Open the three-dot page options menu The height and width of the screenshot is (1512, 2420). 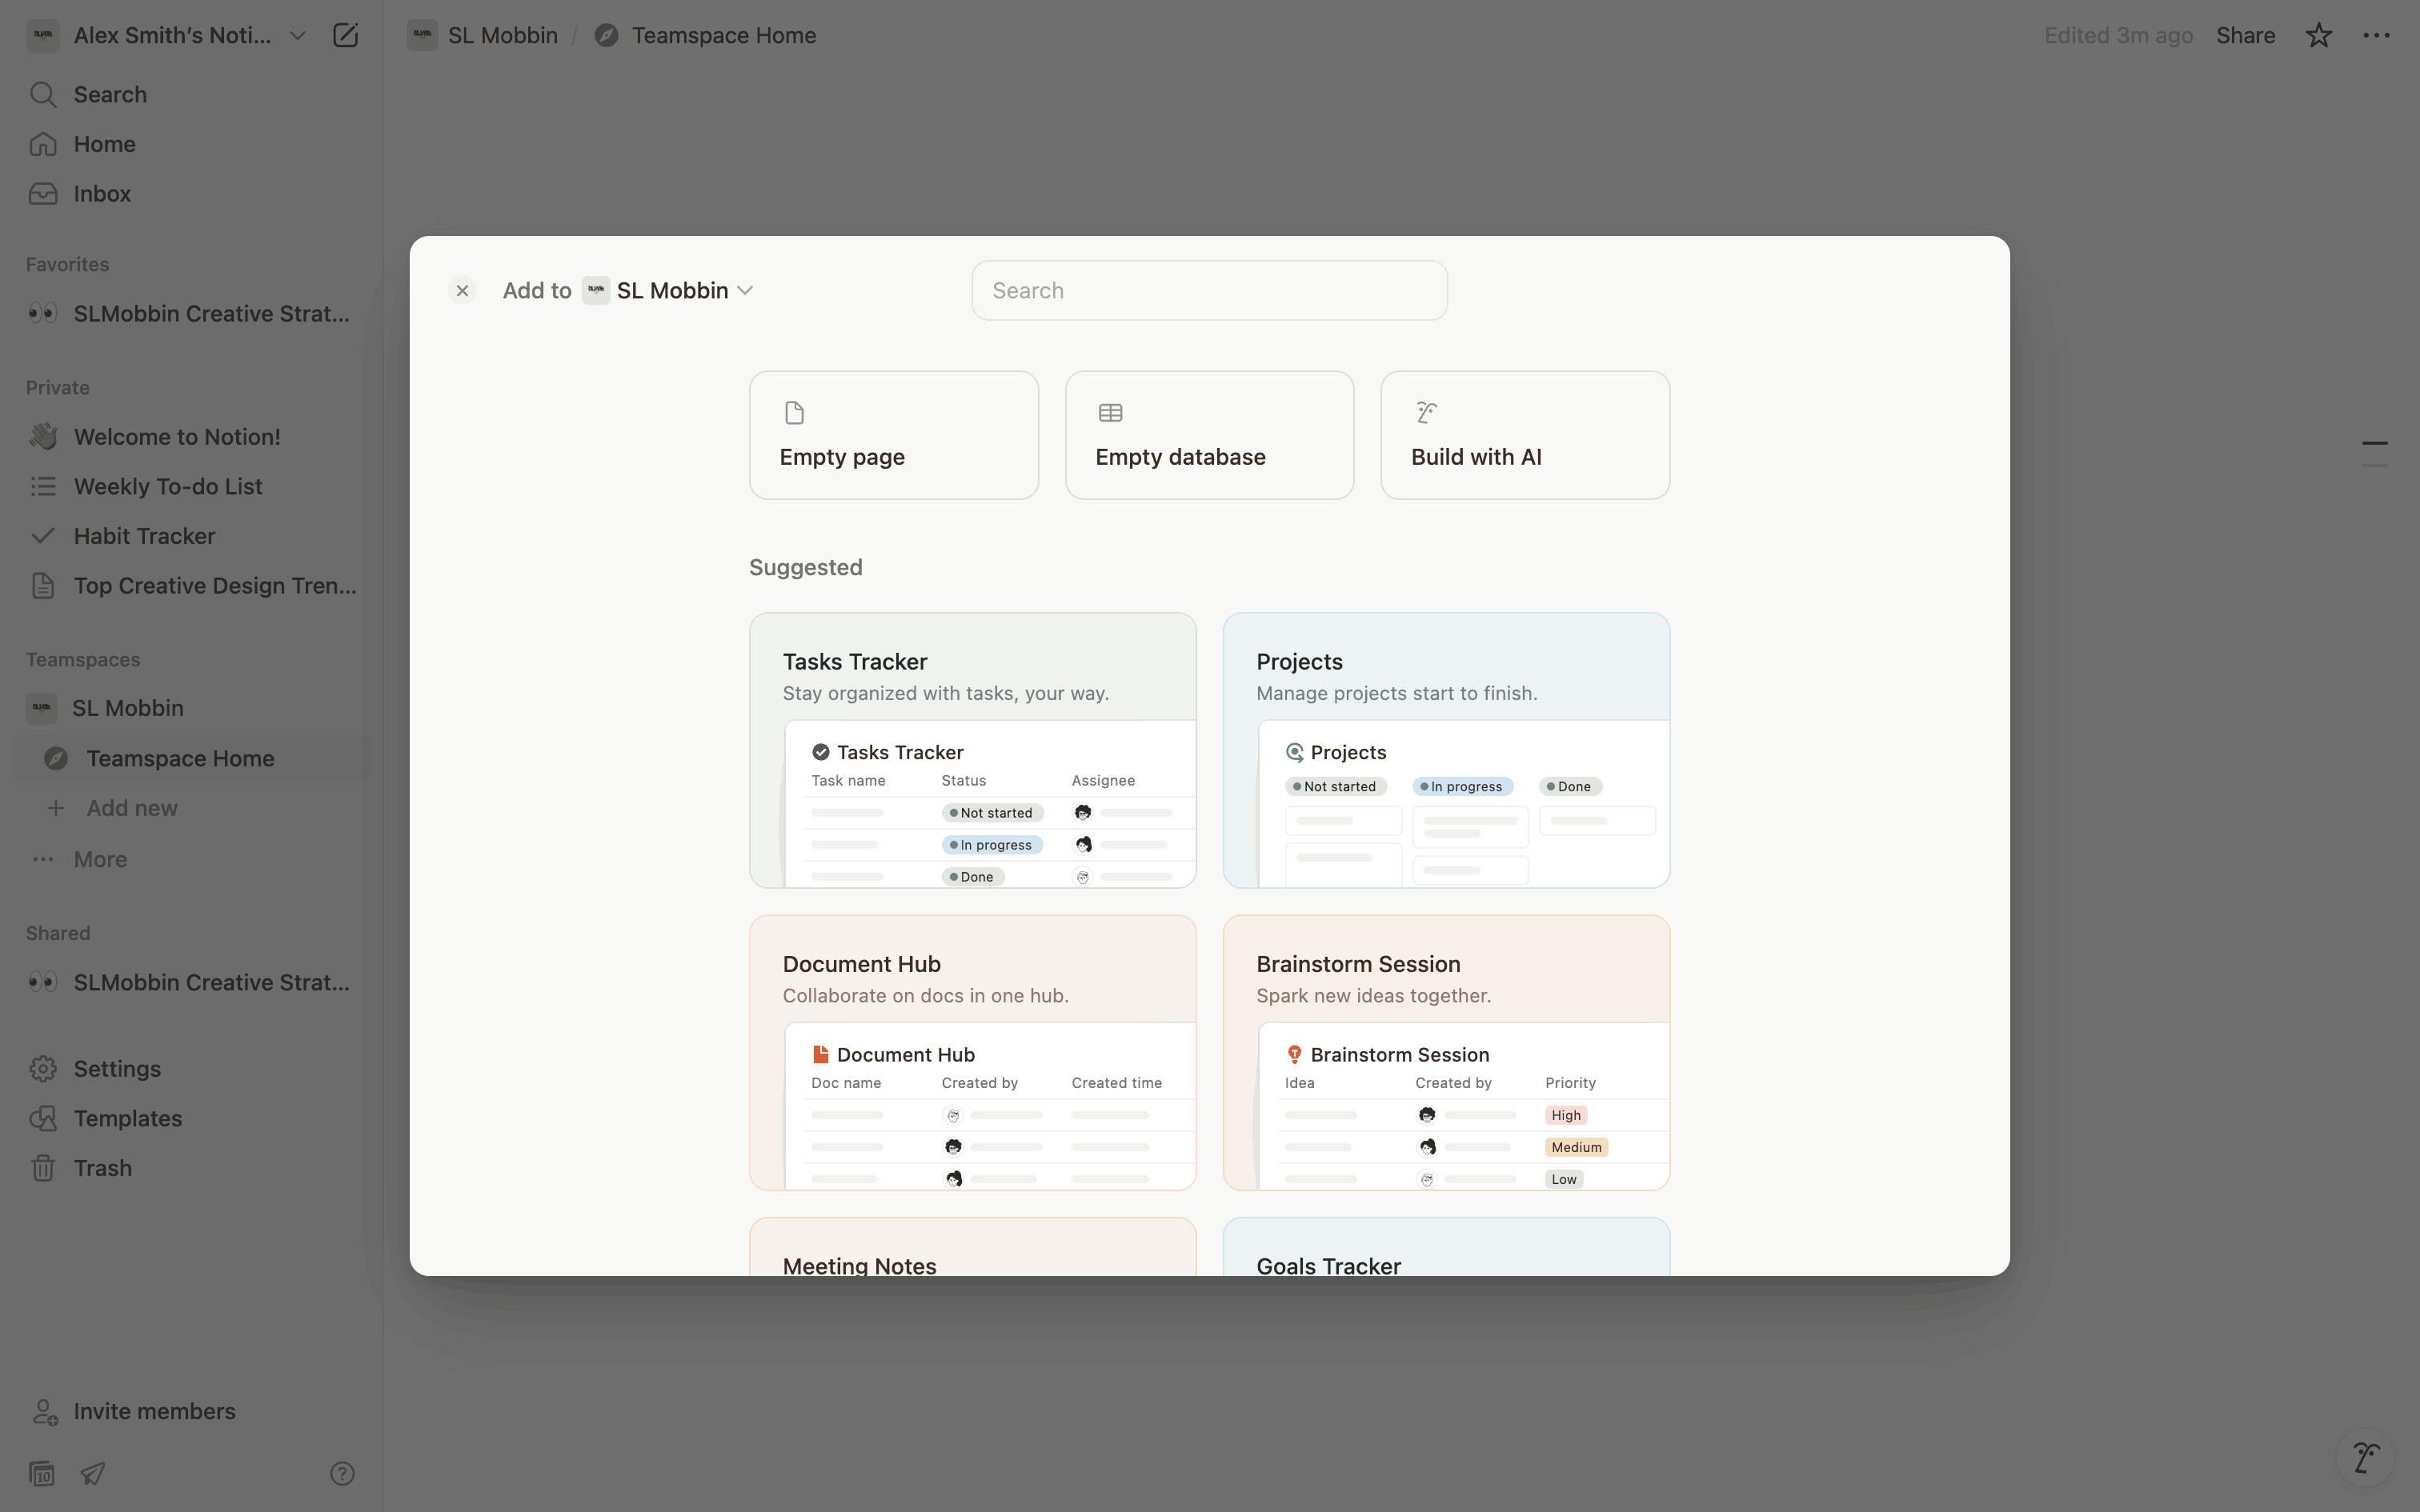pyautogui.click(x=2376, y=36)
